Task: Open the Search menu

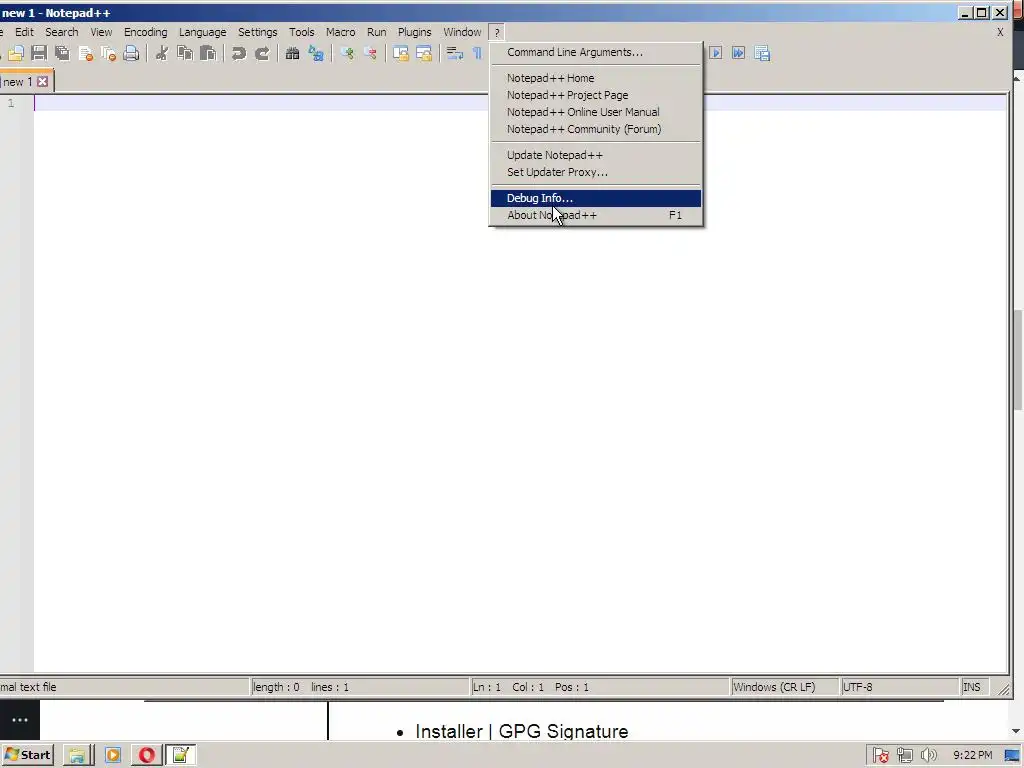Action: coord(61,32)
